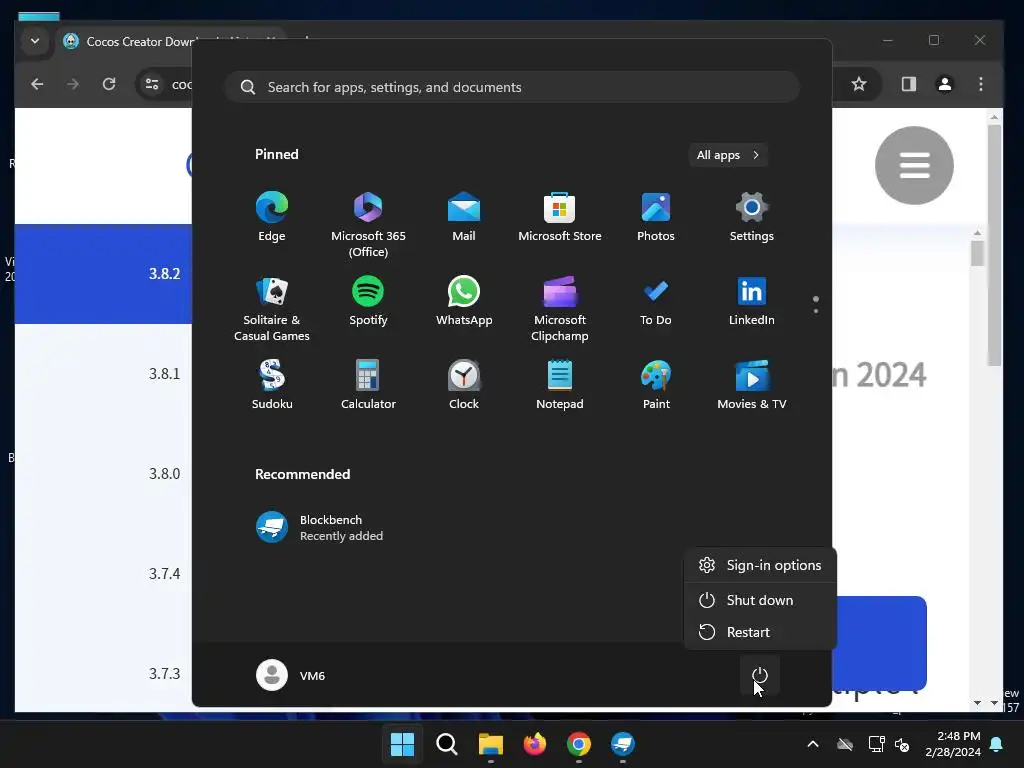This screenshot has width=1024, height=768.
Task: Launch the Sudoku game
Action: (x=272, y=385)
